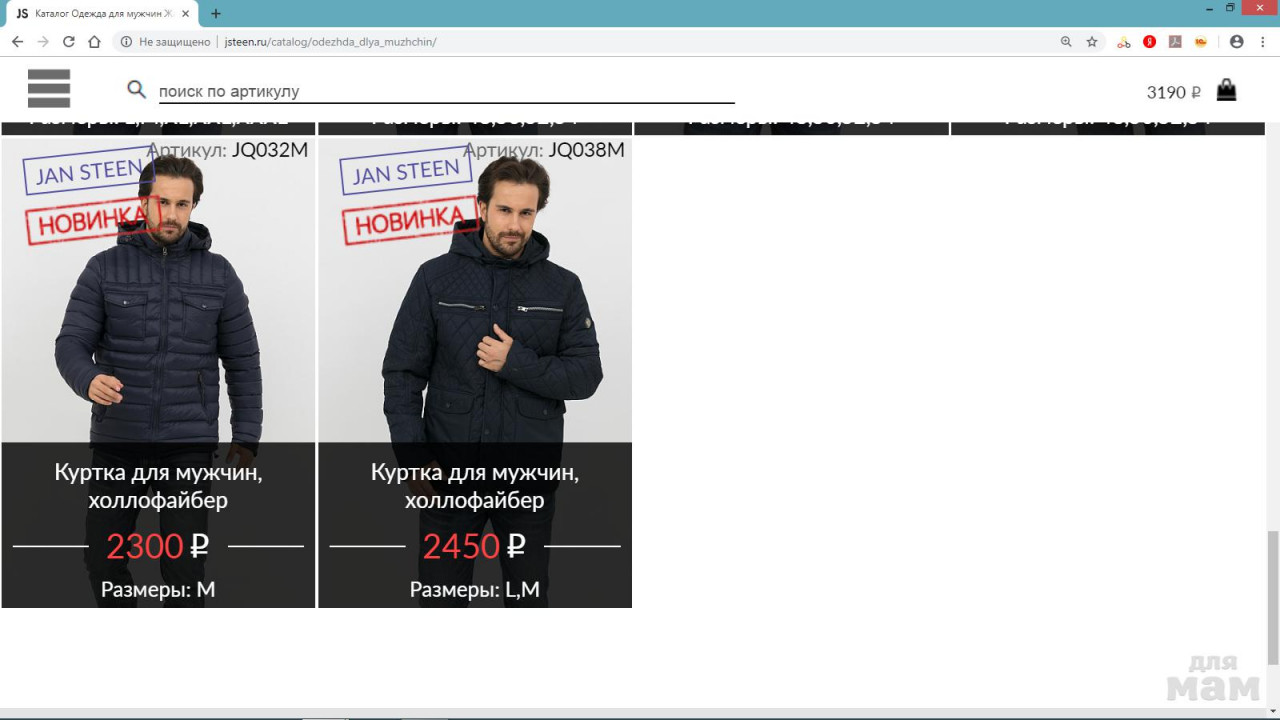Screen dimensions: 1280x720
Task: Open the hamburger menu on the site
Action: point(49,89)
